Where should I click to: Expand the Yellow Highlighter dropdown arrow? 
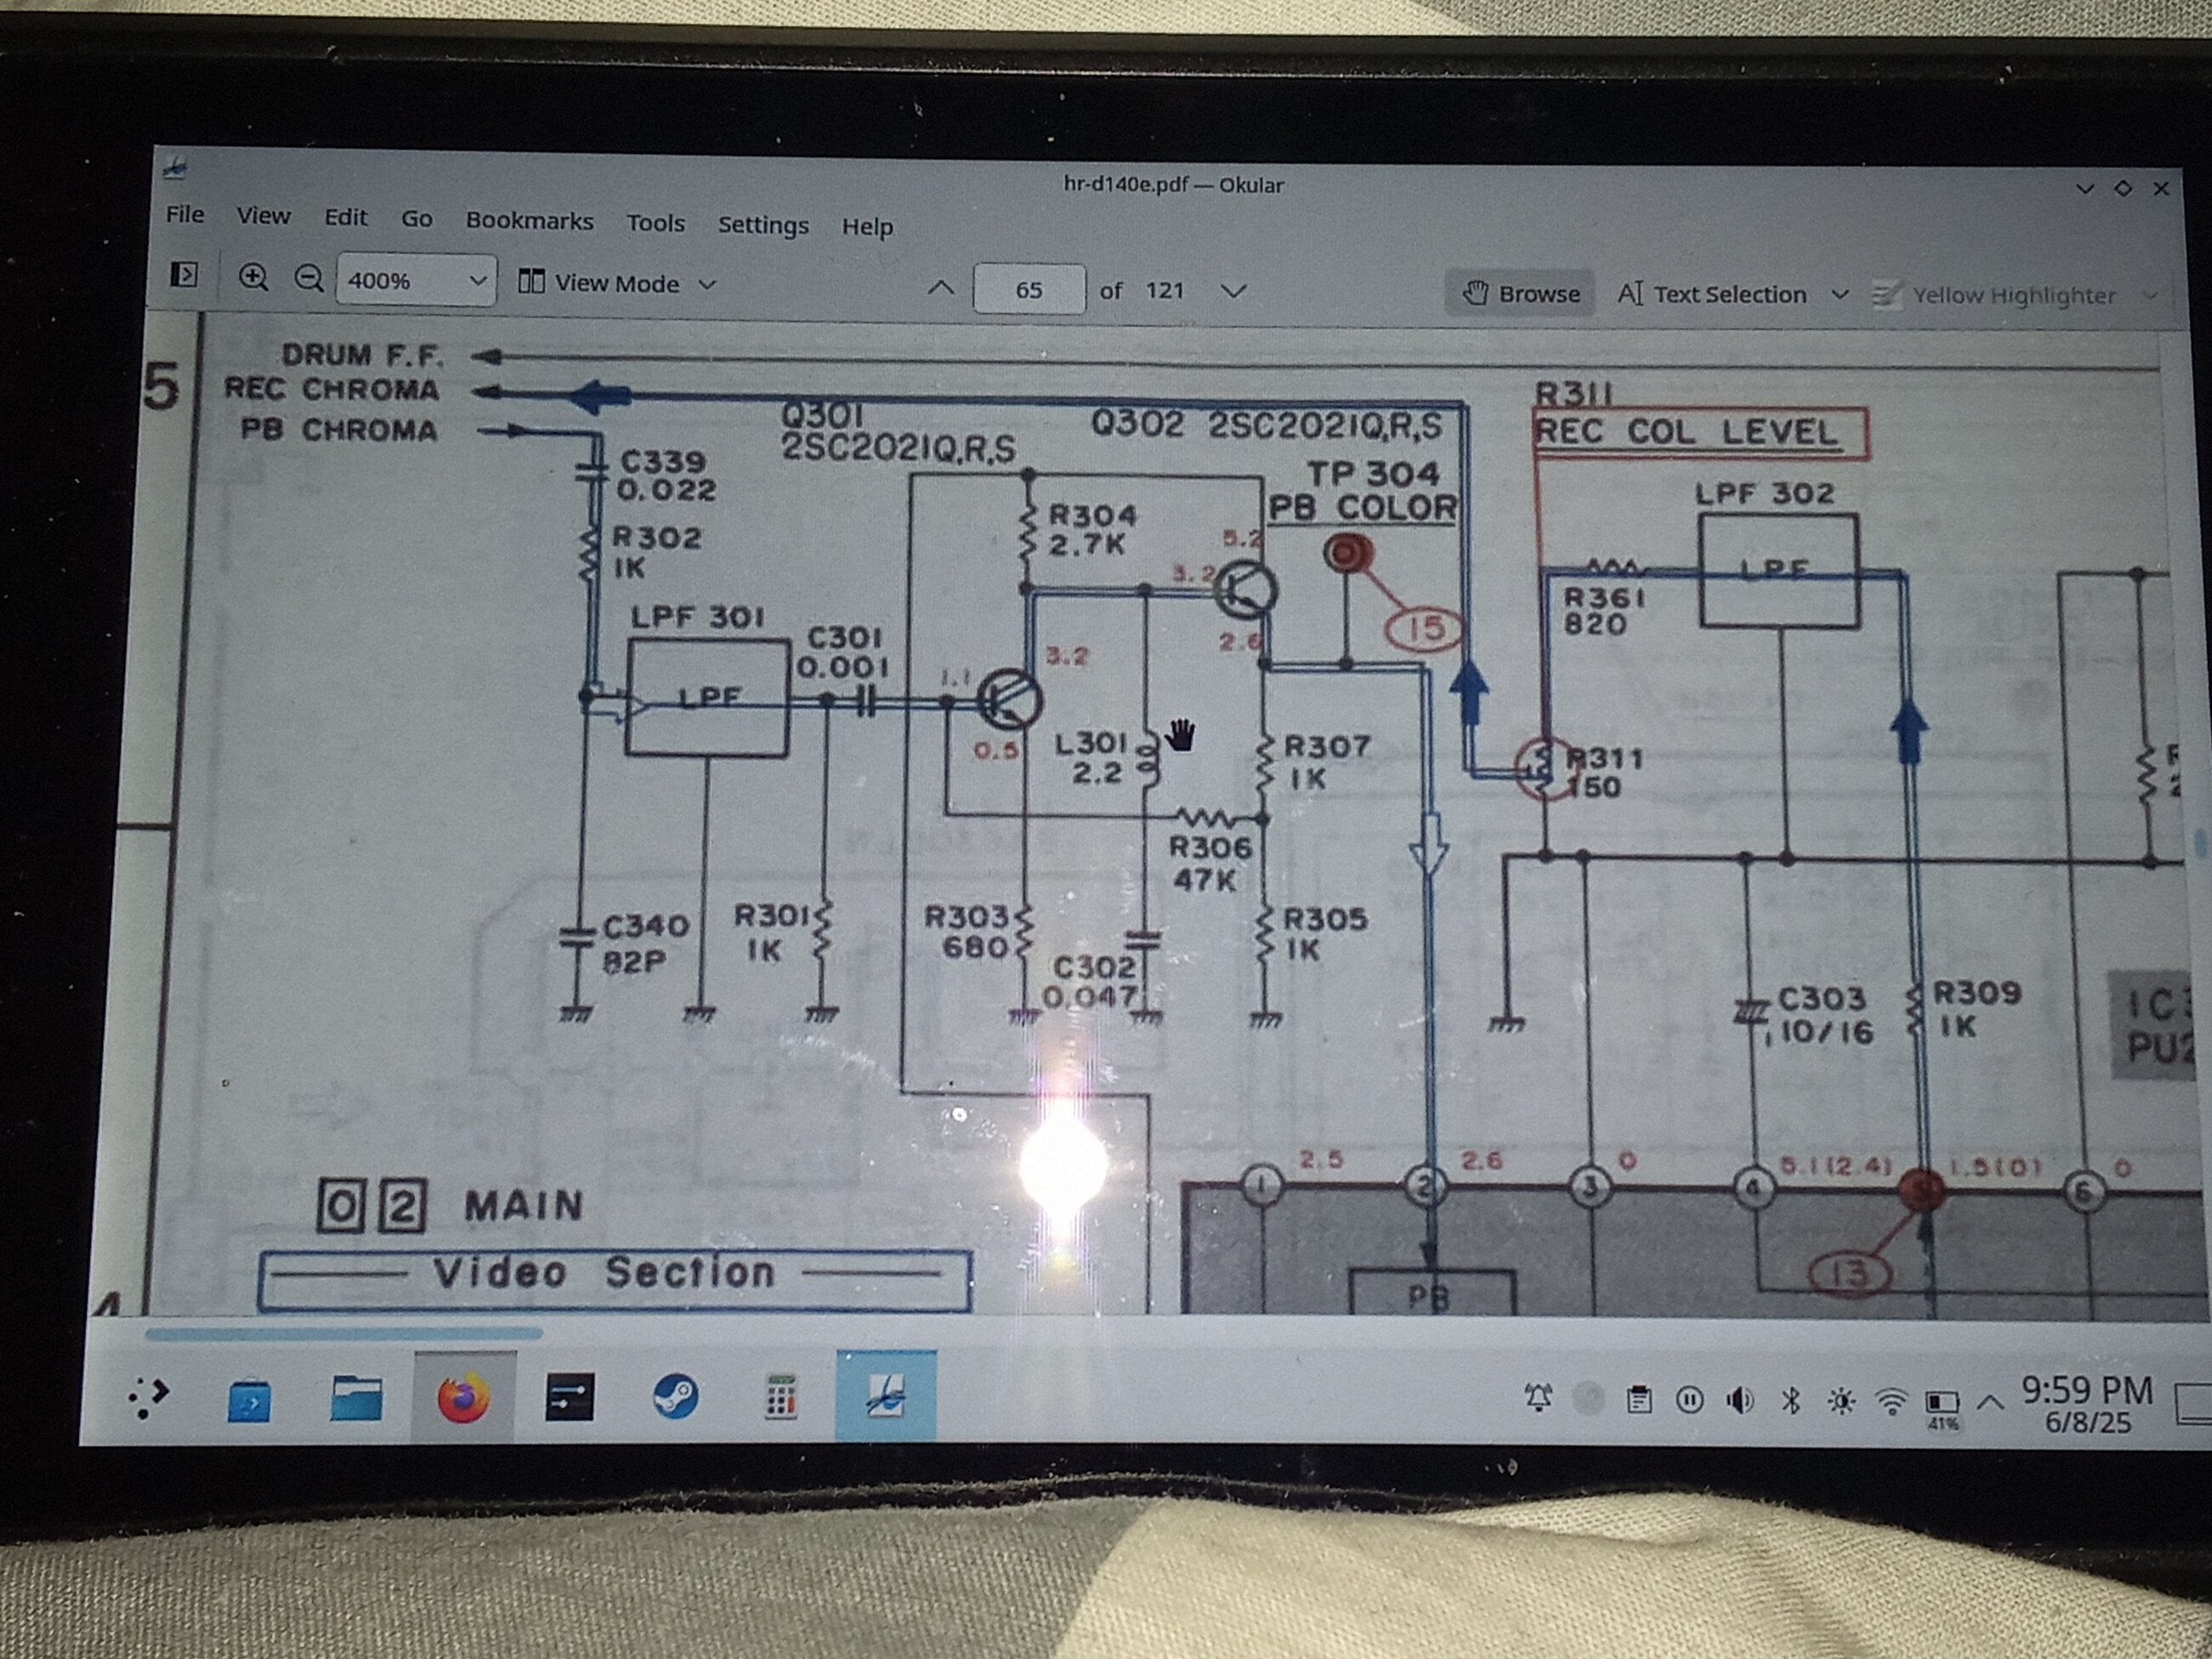[x=2150, y=296]
